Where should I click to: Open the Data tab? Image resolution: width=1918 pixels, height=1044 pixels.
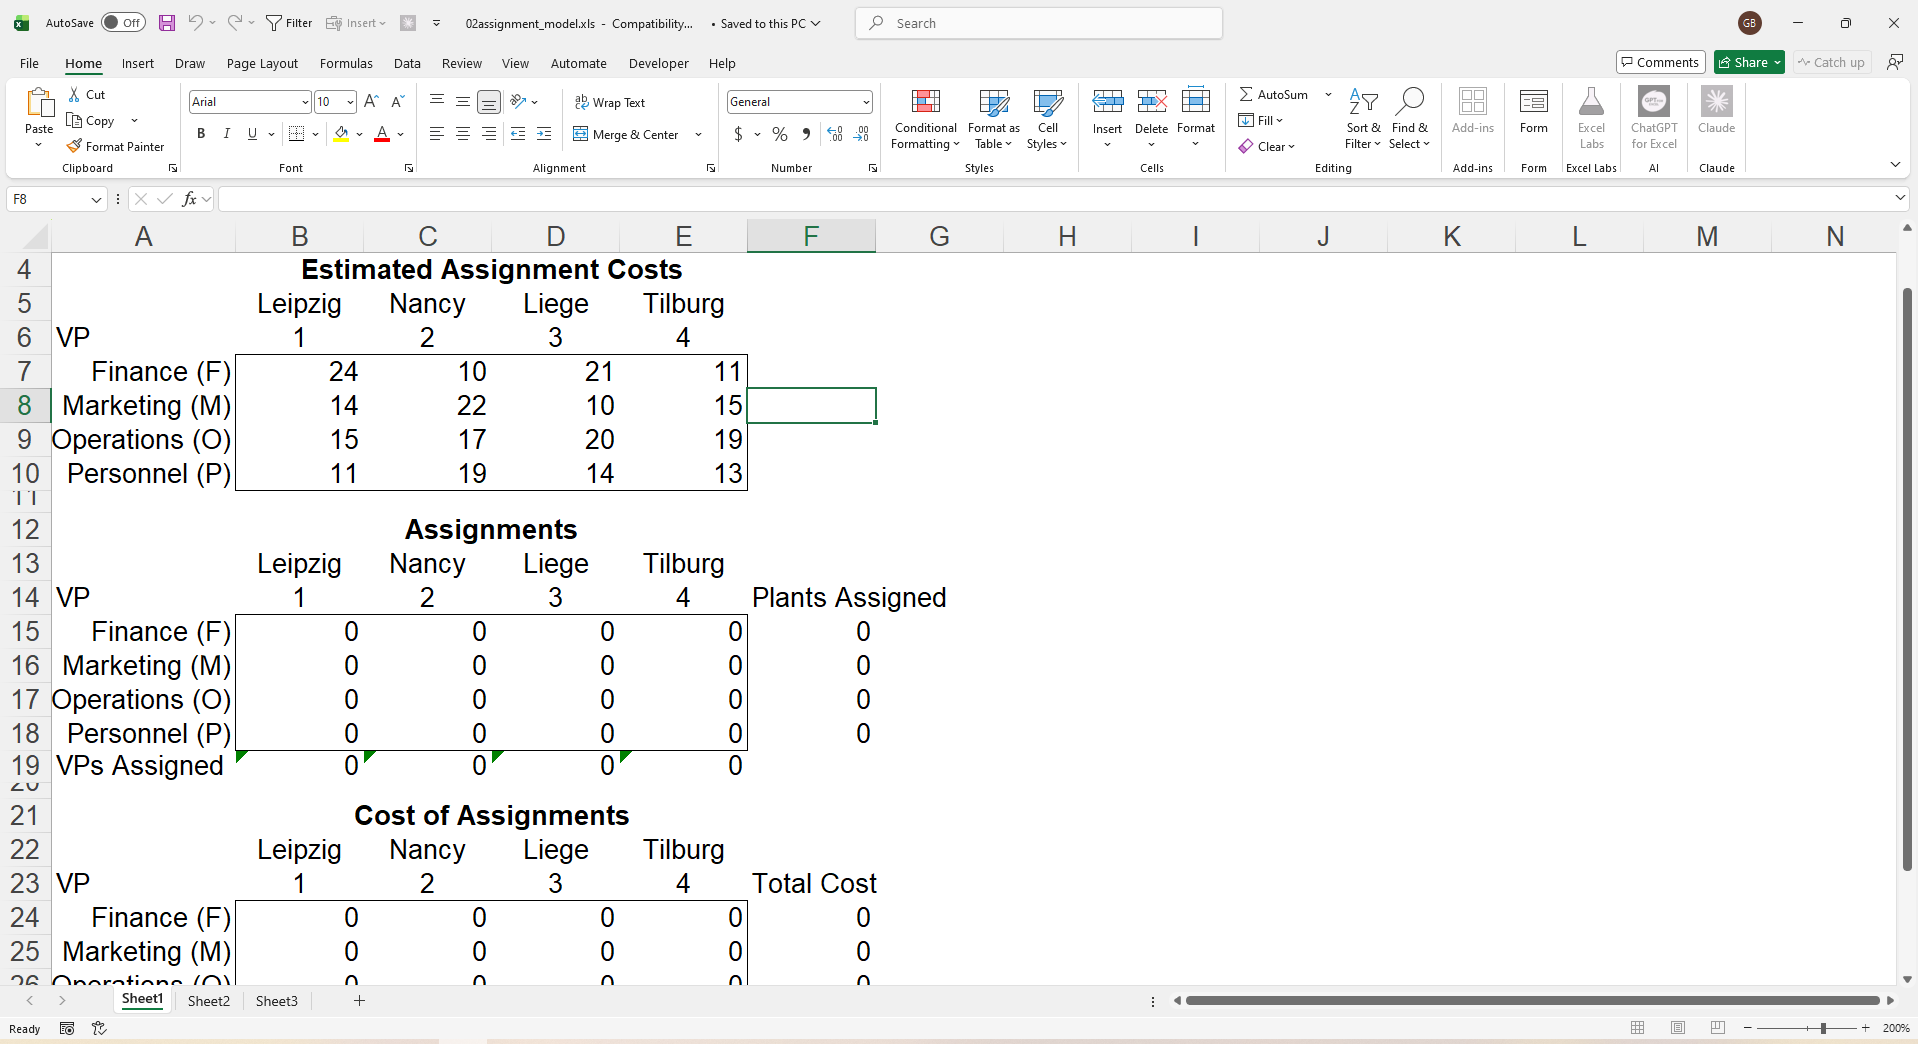[x=407, y=63]
